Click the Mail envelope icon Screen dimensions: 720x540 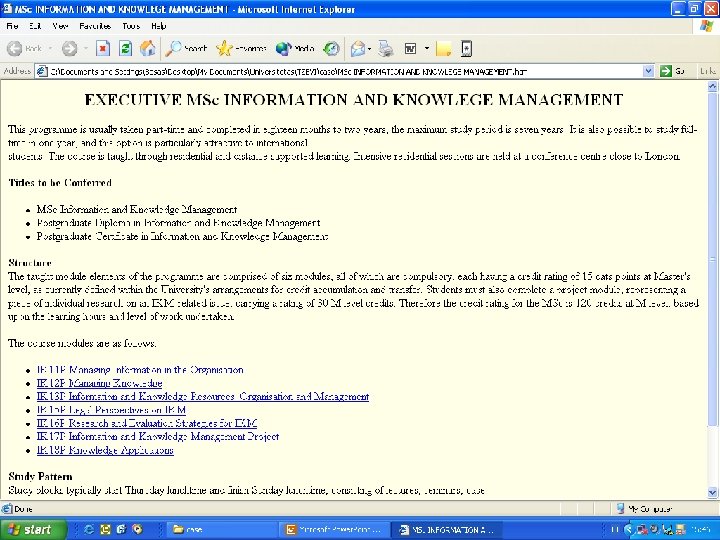[357, 48]
